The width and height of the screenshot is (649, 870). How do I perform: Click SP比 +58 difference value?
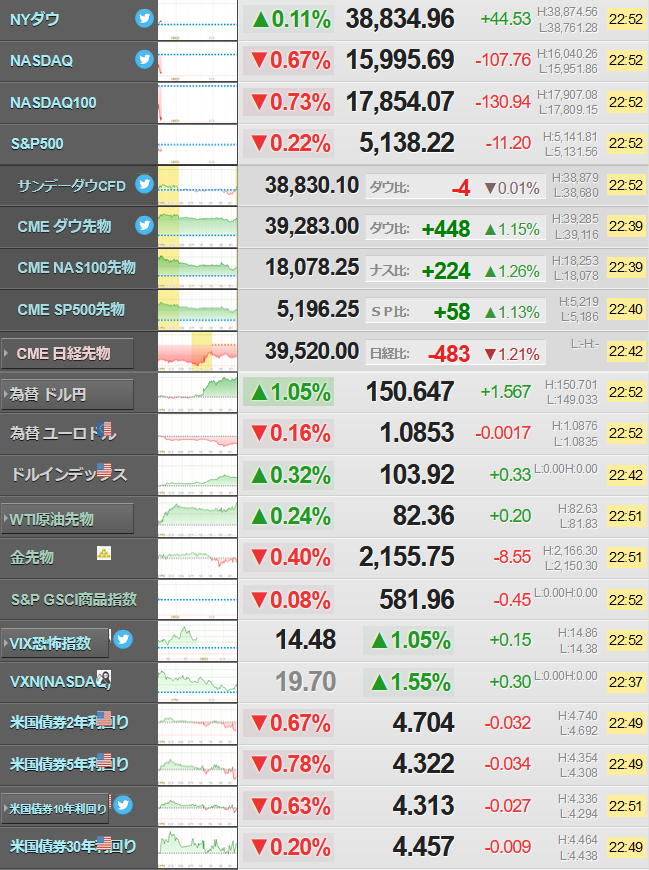pos(452,312)
